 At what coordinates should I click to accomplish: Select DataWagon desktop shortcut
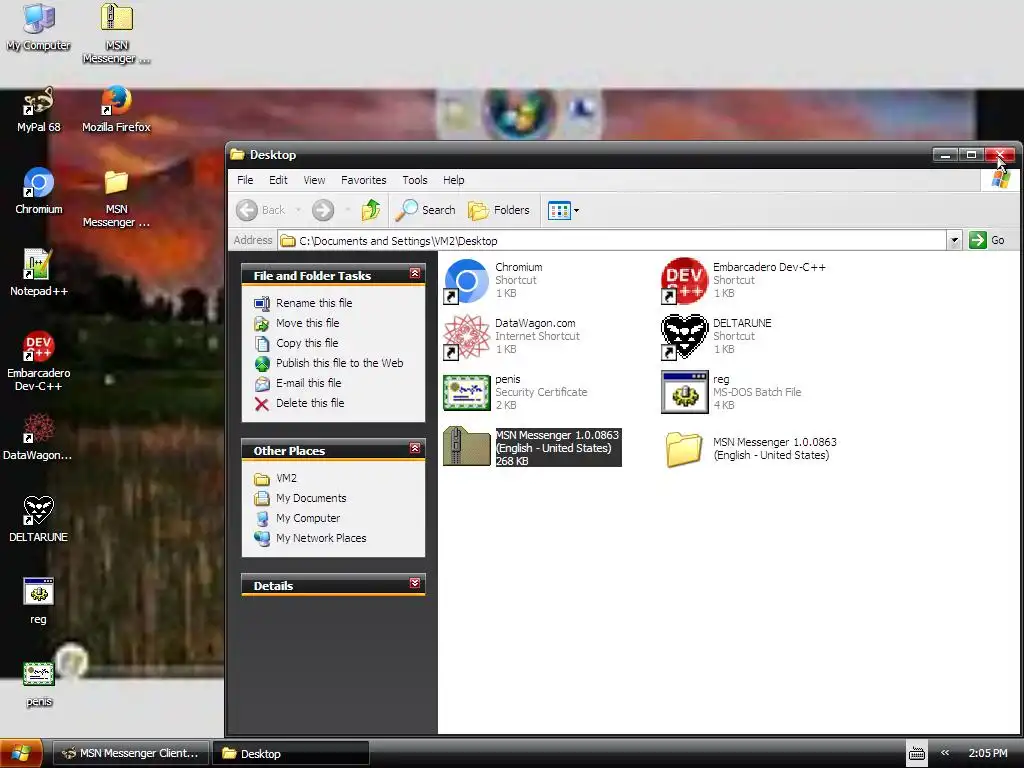(38, 436)
